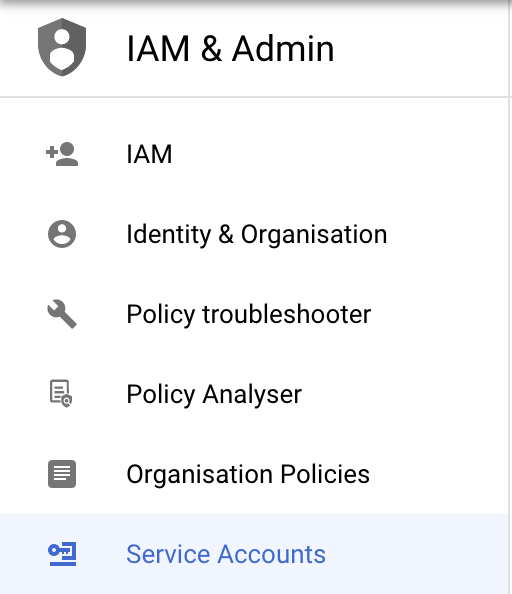
Task: Click the Policy troubleshooter wrench icon
Action: 62,314
